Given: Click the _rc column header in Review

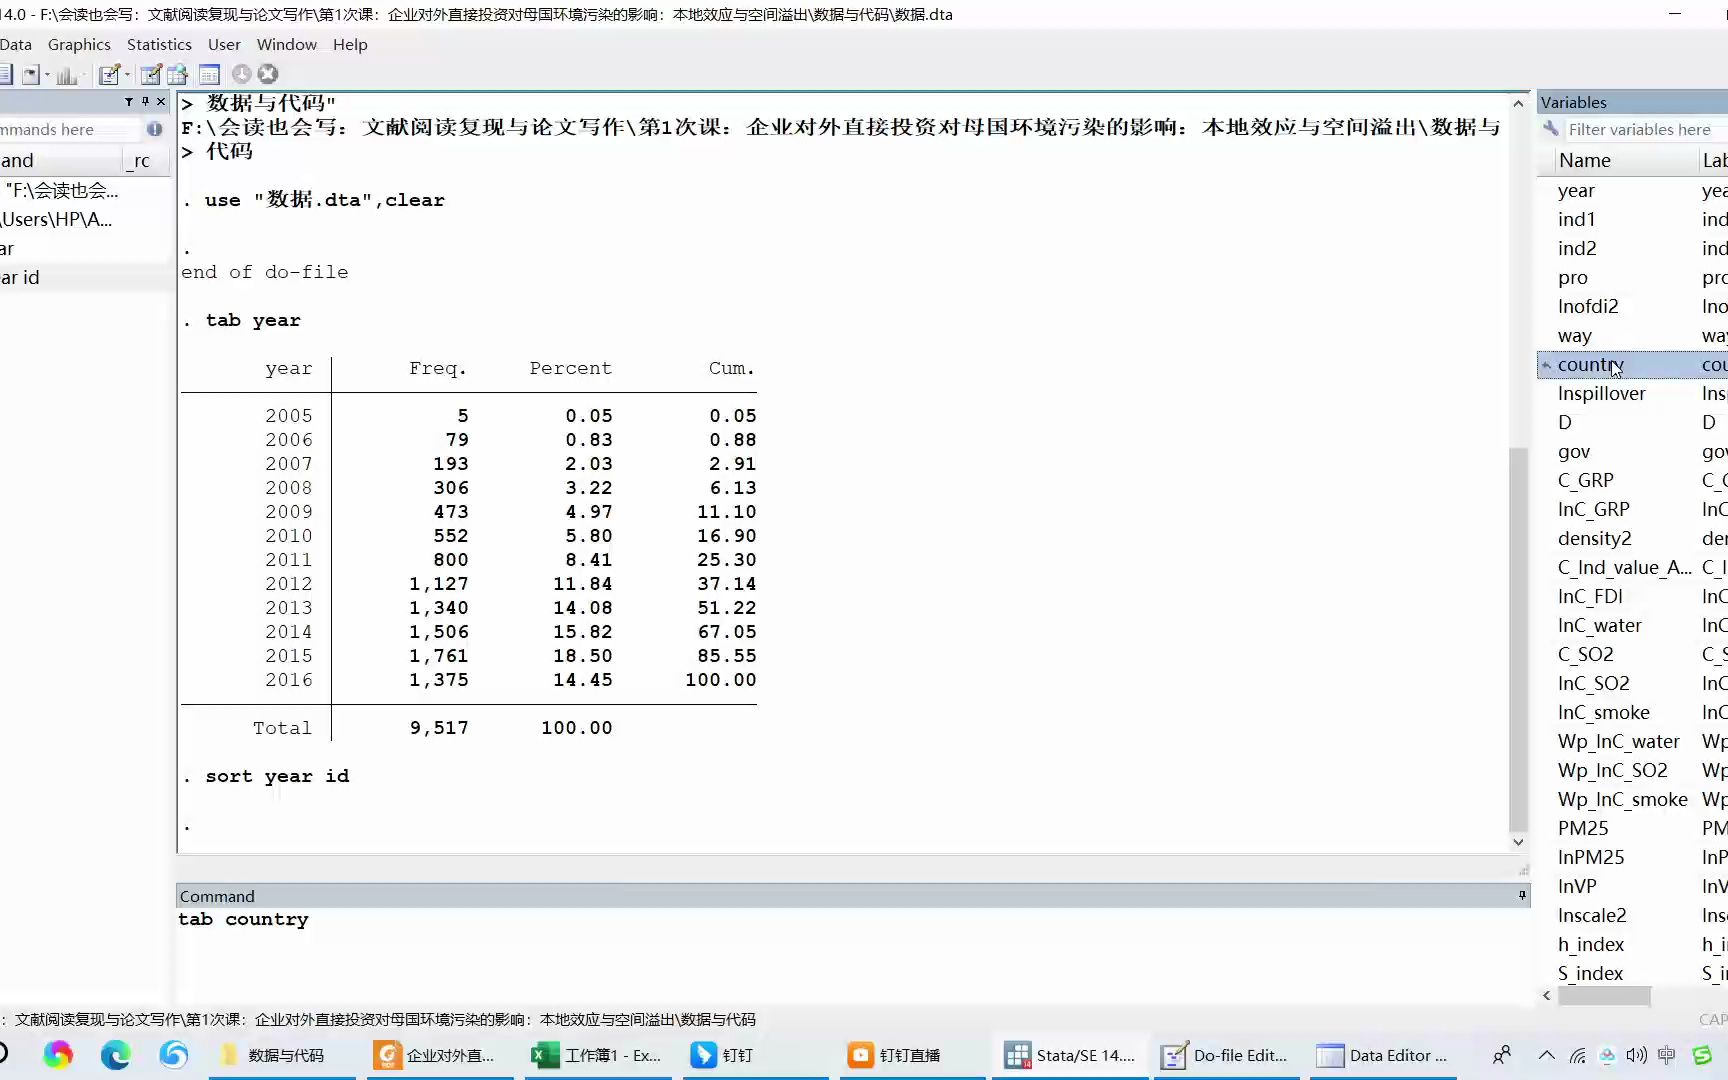Looking at the screenshot, I should coord(147,160).
